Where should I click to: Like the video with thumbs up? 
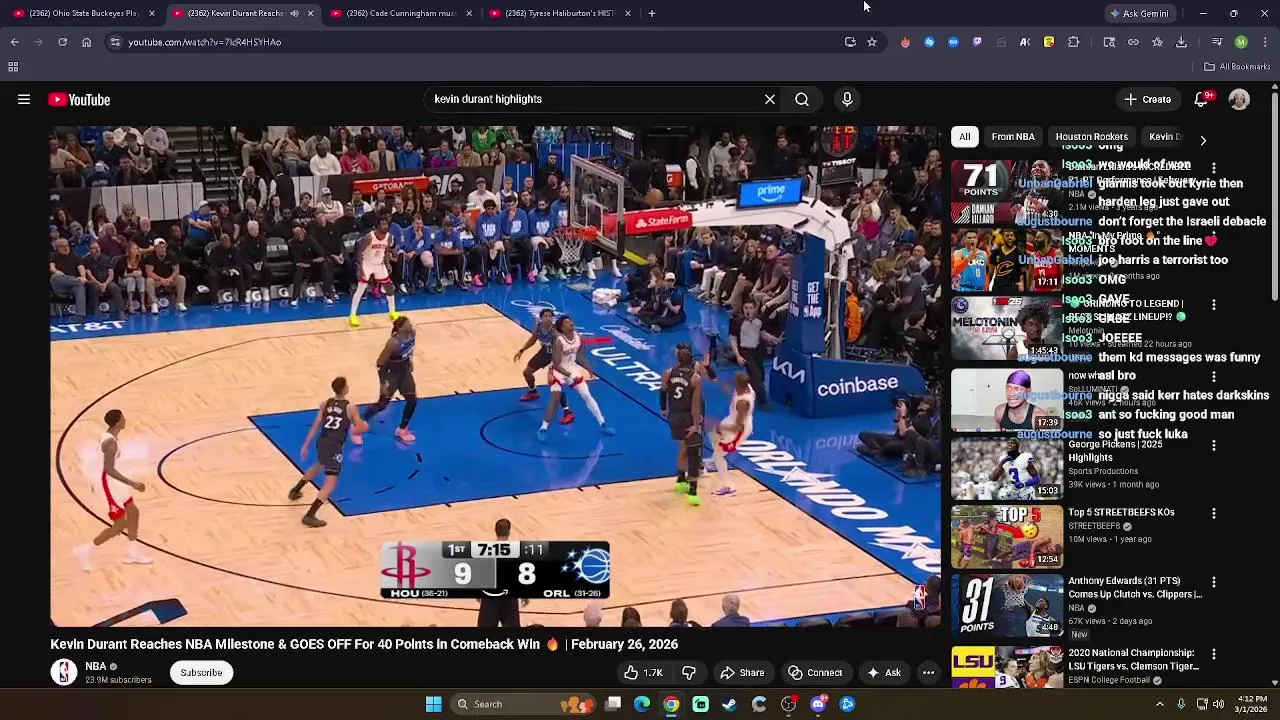(x=643, y=673)
